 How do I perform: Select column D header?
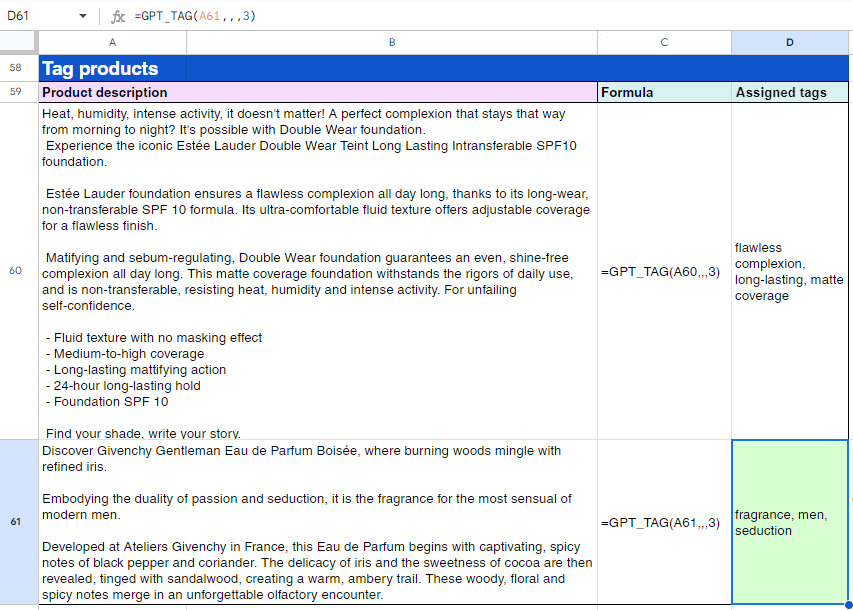click(789, 42)
